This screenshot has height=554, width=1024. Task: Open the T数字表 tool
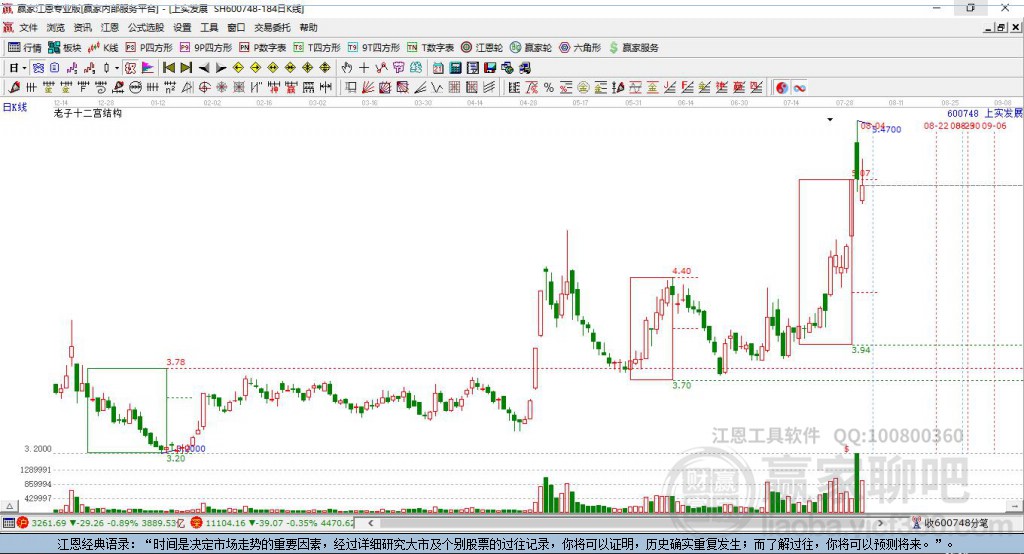pyautogui.click(x=430, y=48)
